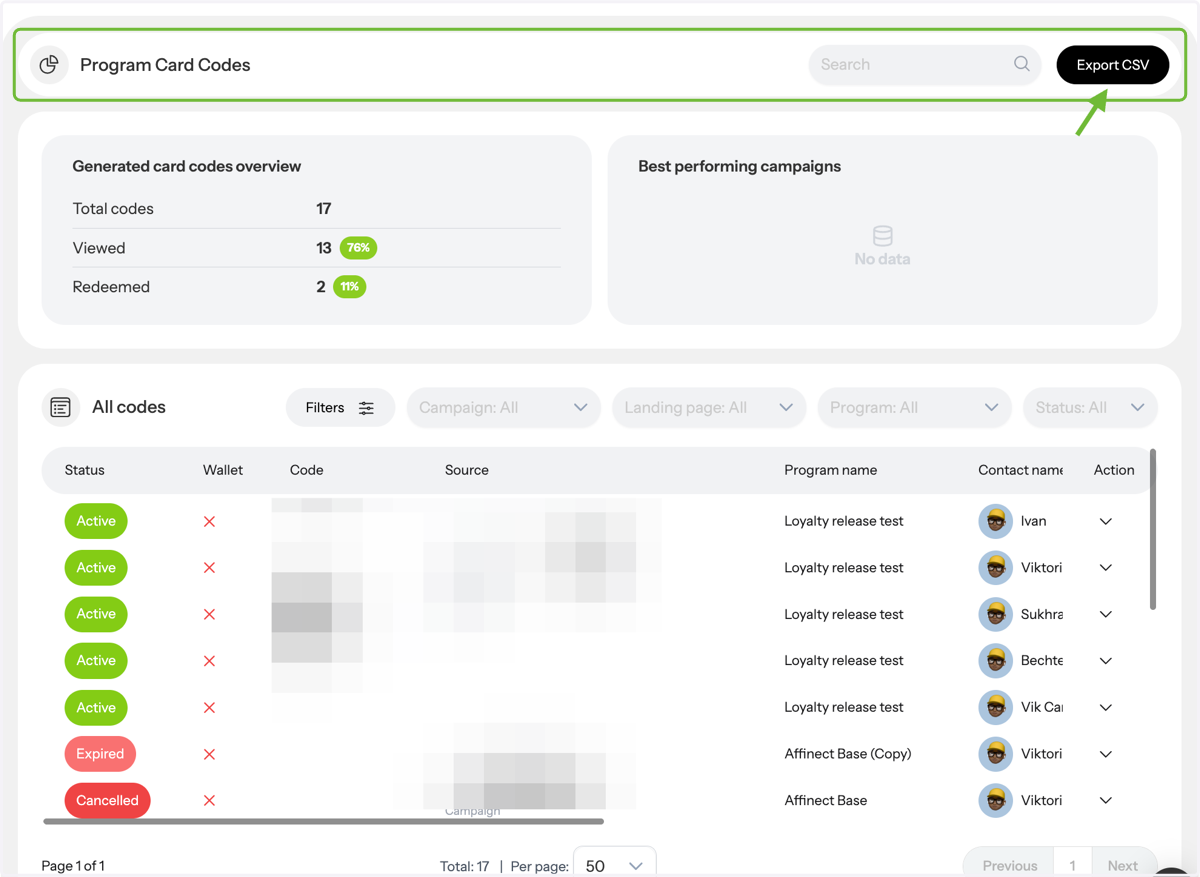The height and width of the screenshot is (877, 1200).
Task: Click wallet X icon in the Cancelled row
Action: (x=209, y=800)
